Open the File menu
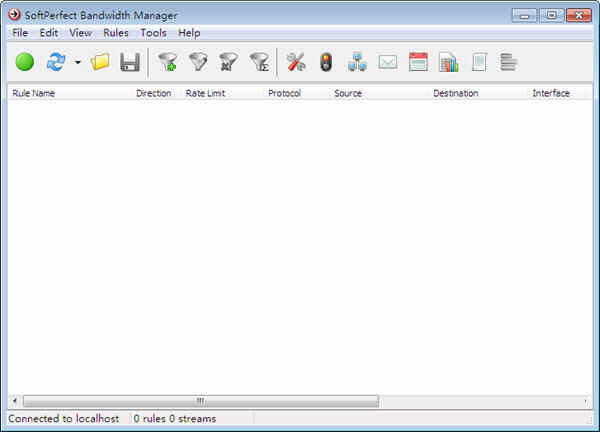The height and width of the screenshot is (432, 600). [20, 33]
